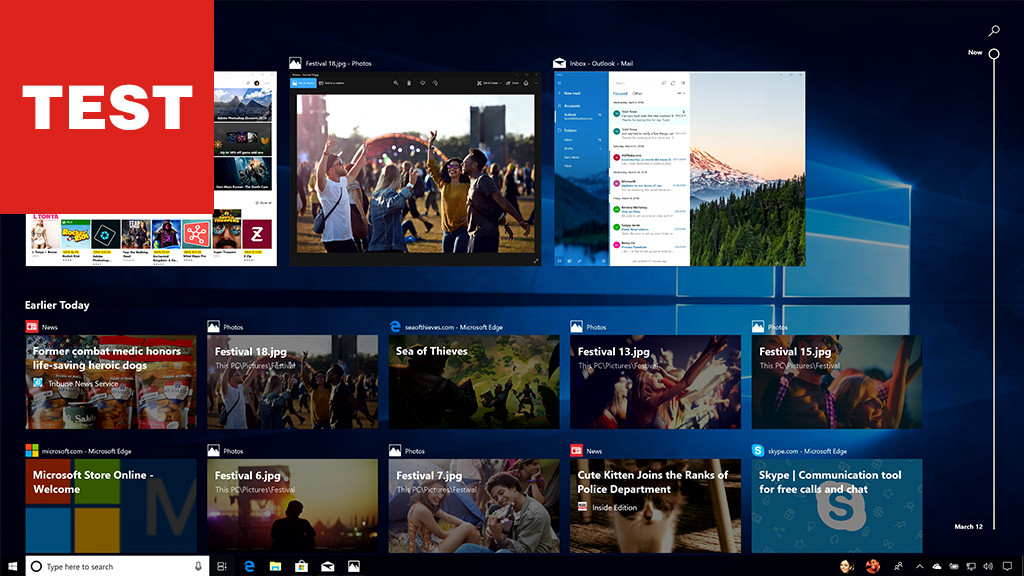Click the zoom icon in Photos window toolbar
The height and width of the screenshot is (576, 1024).
tap(396, 83)
